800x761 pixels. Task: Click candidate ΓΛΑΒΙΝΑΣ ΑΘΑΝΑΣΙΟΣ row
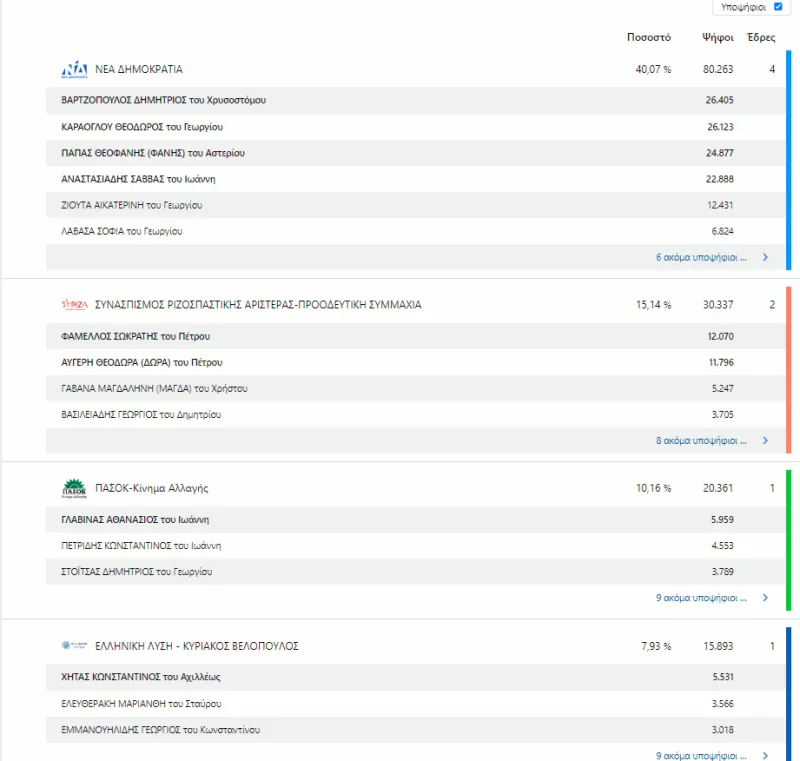tap(415, 519)
